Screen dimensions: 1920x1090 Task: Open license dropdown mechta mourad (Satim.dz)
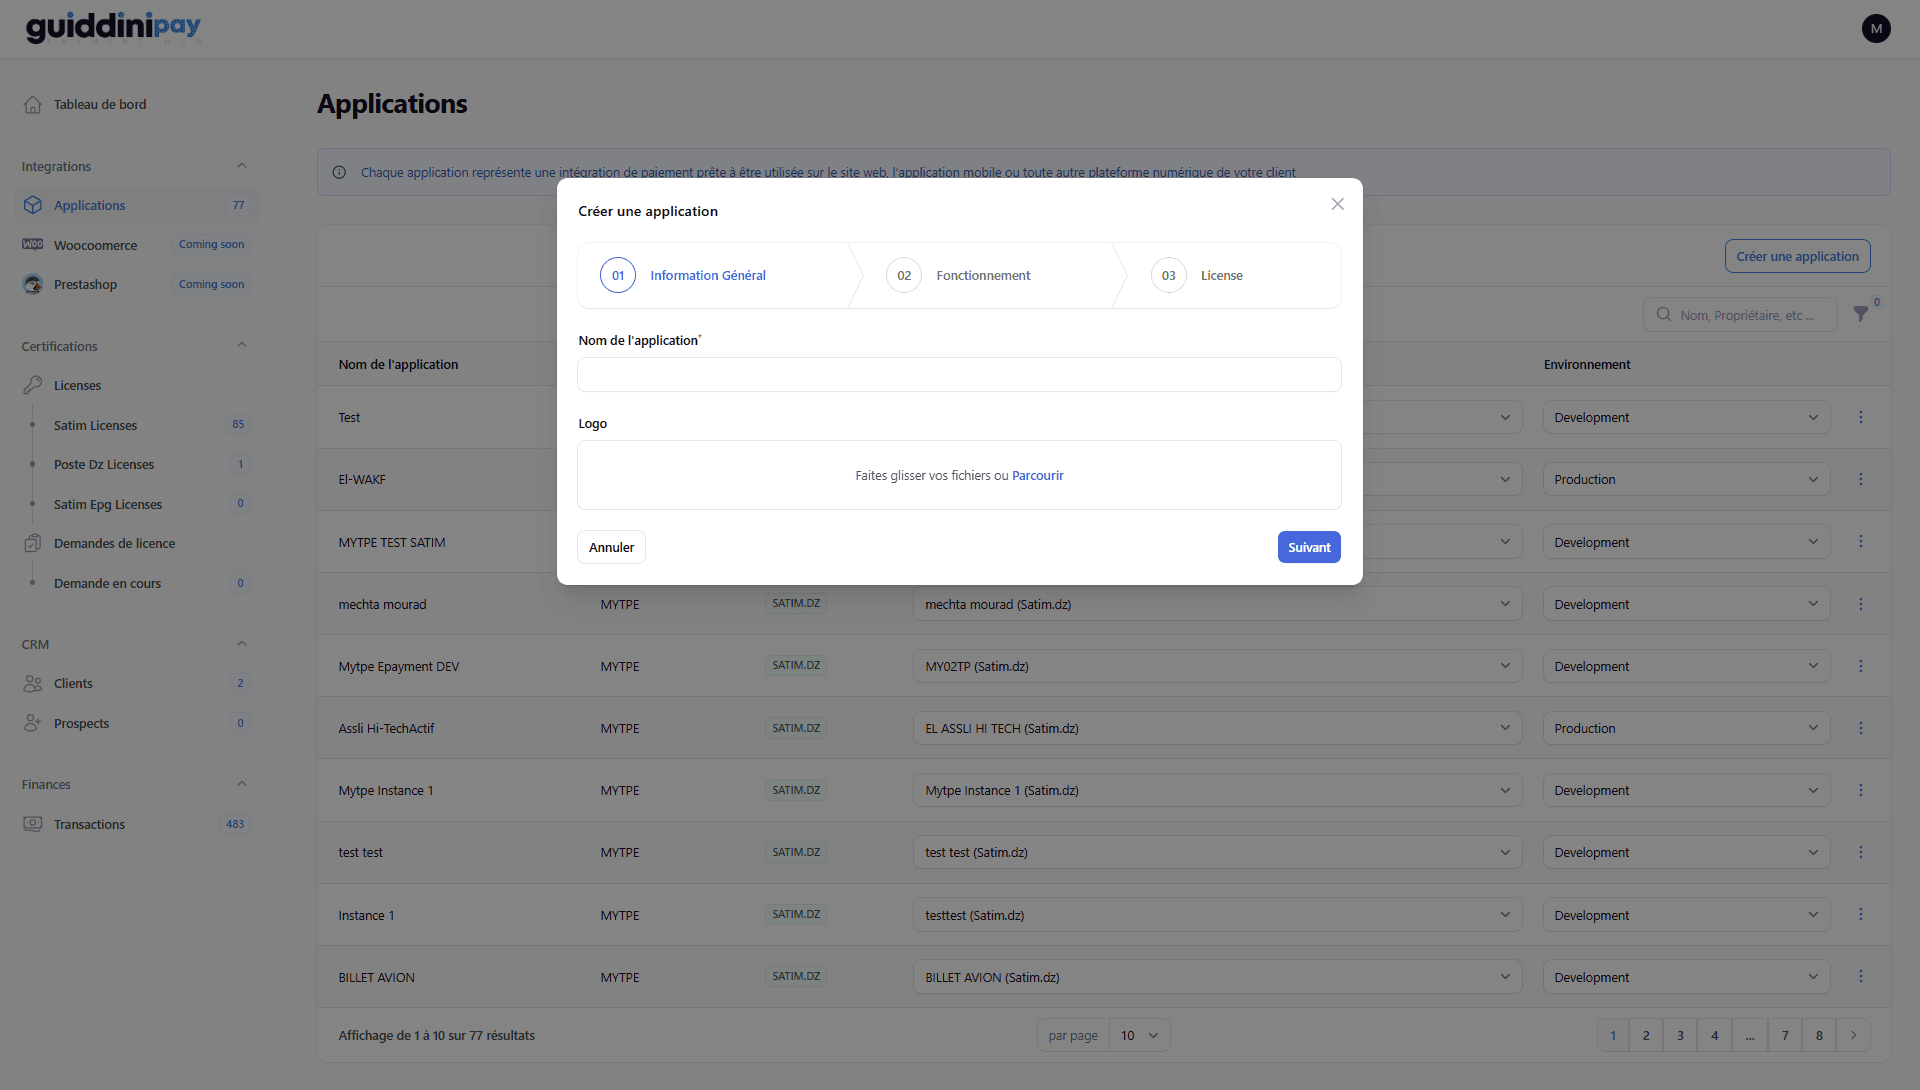point(1217,604)
